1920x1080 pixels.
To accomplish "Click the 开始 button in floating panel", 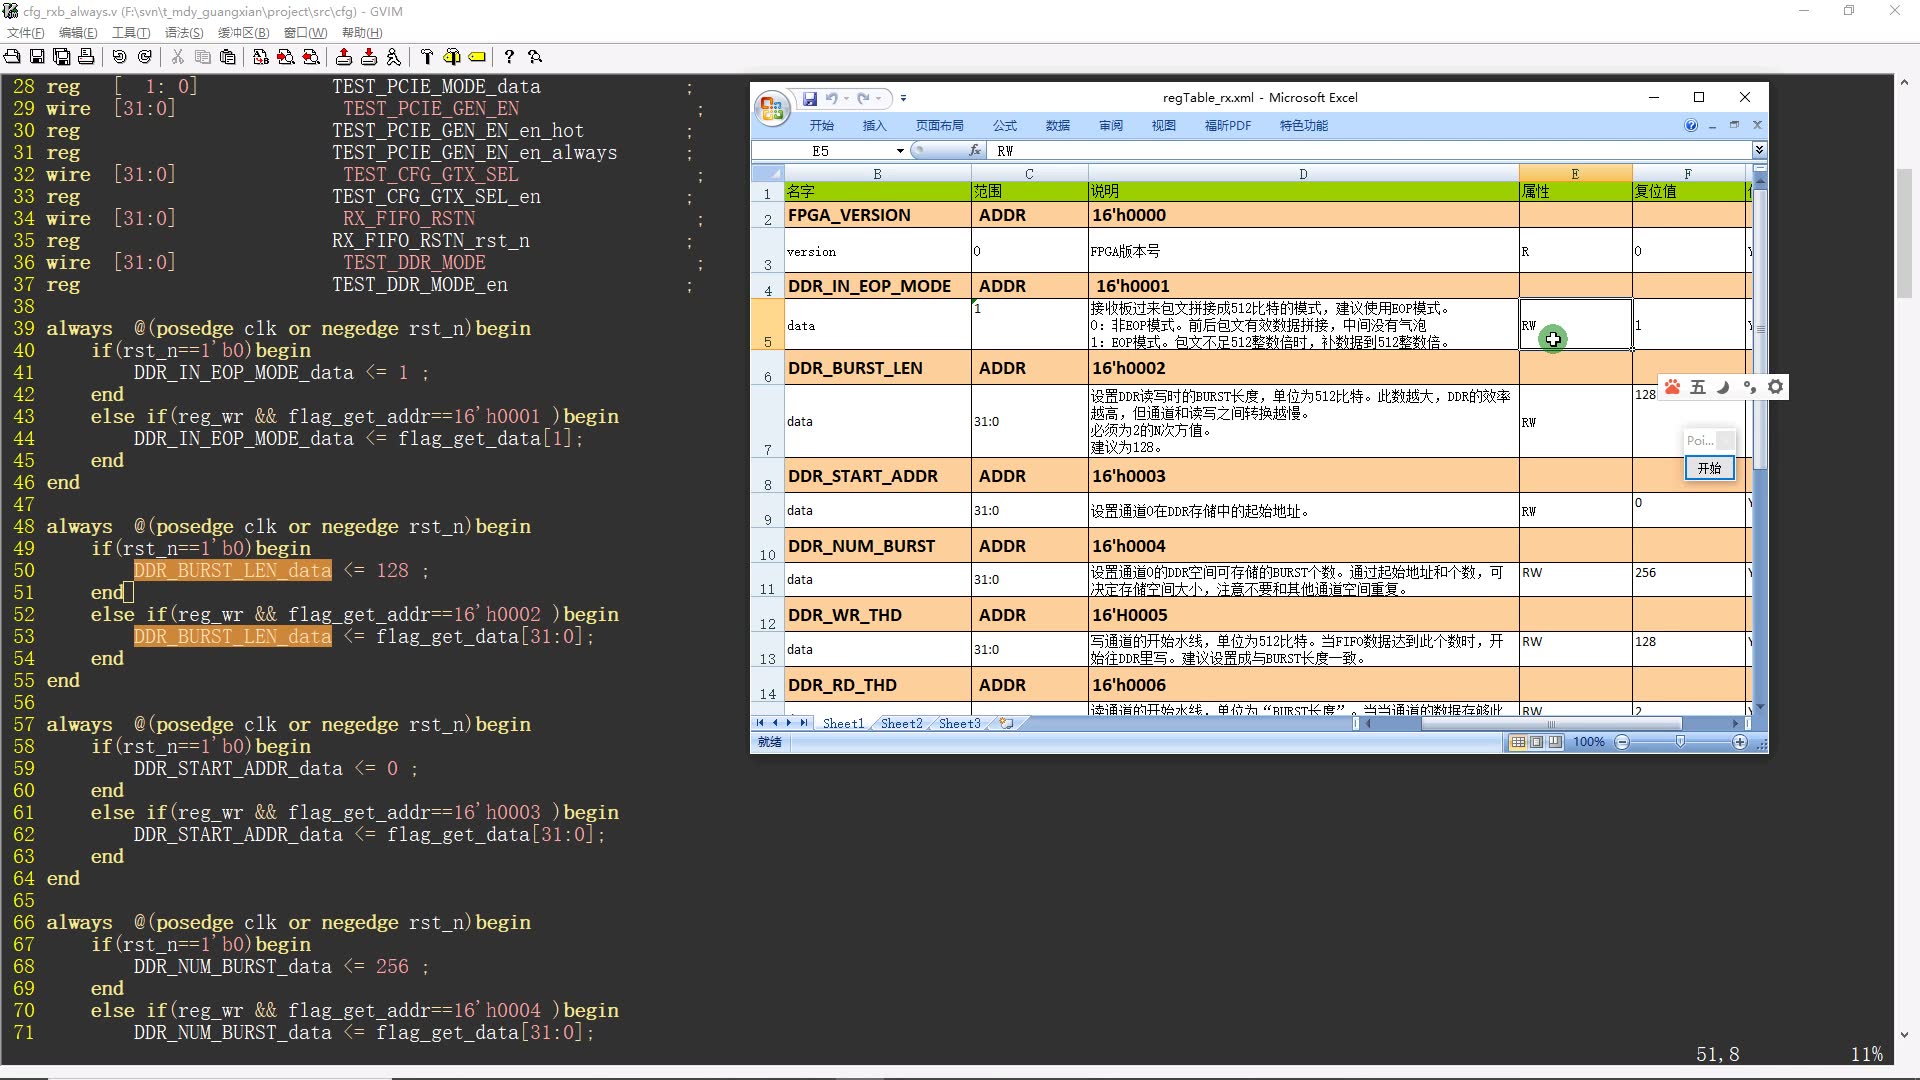I will click(x=1709, y=468).
